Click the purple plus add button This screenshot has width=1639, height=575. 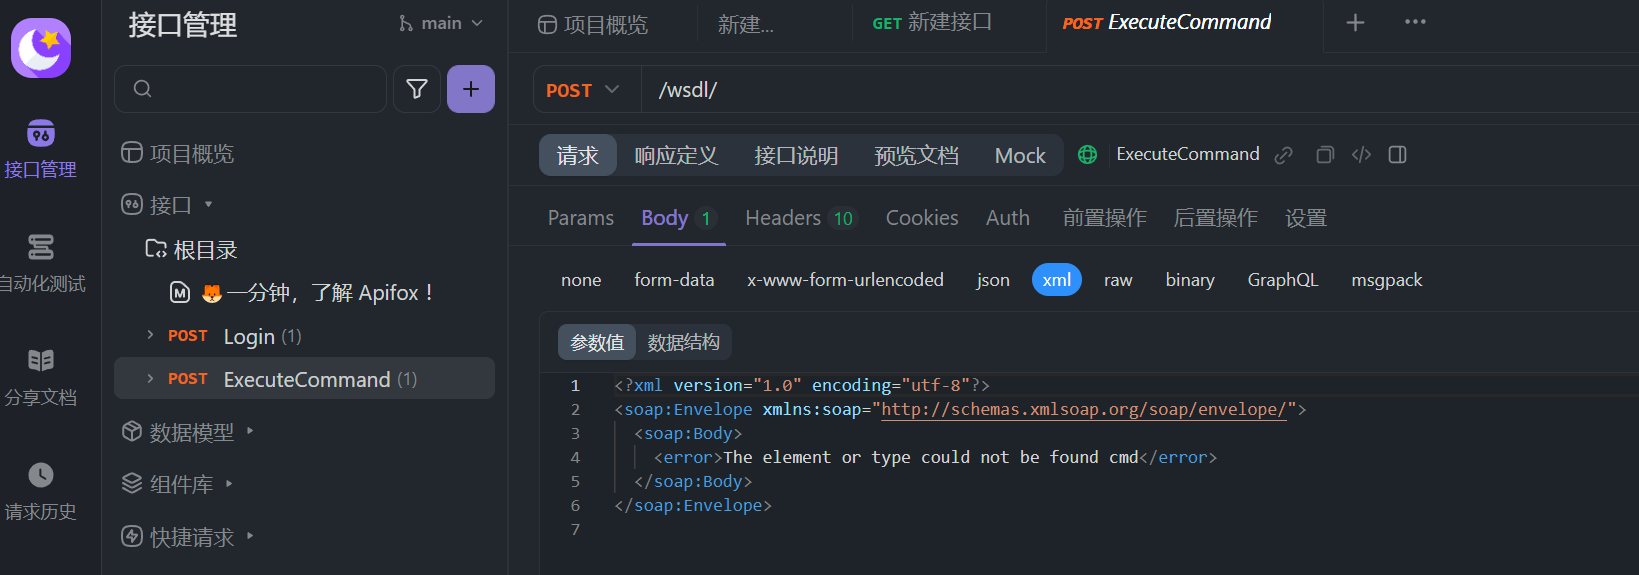470,89
